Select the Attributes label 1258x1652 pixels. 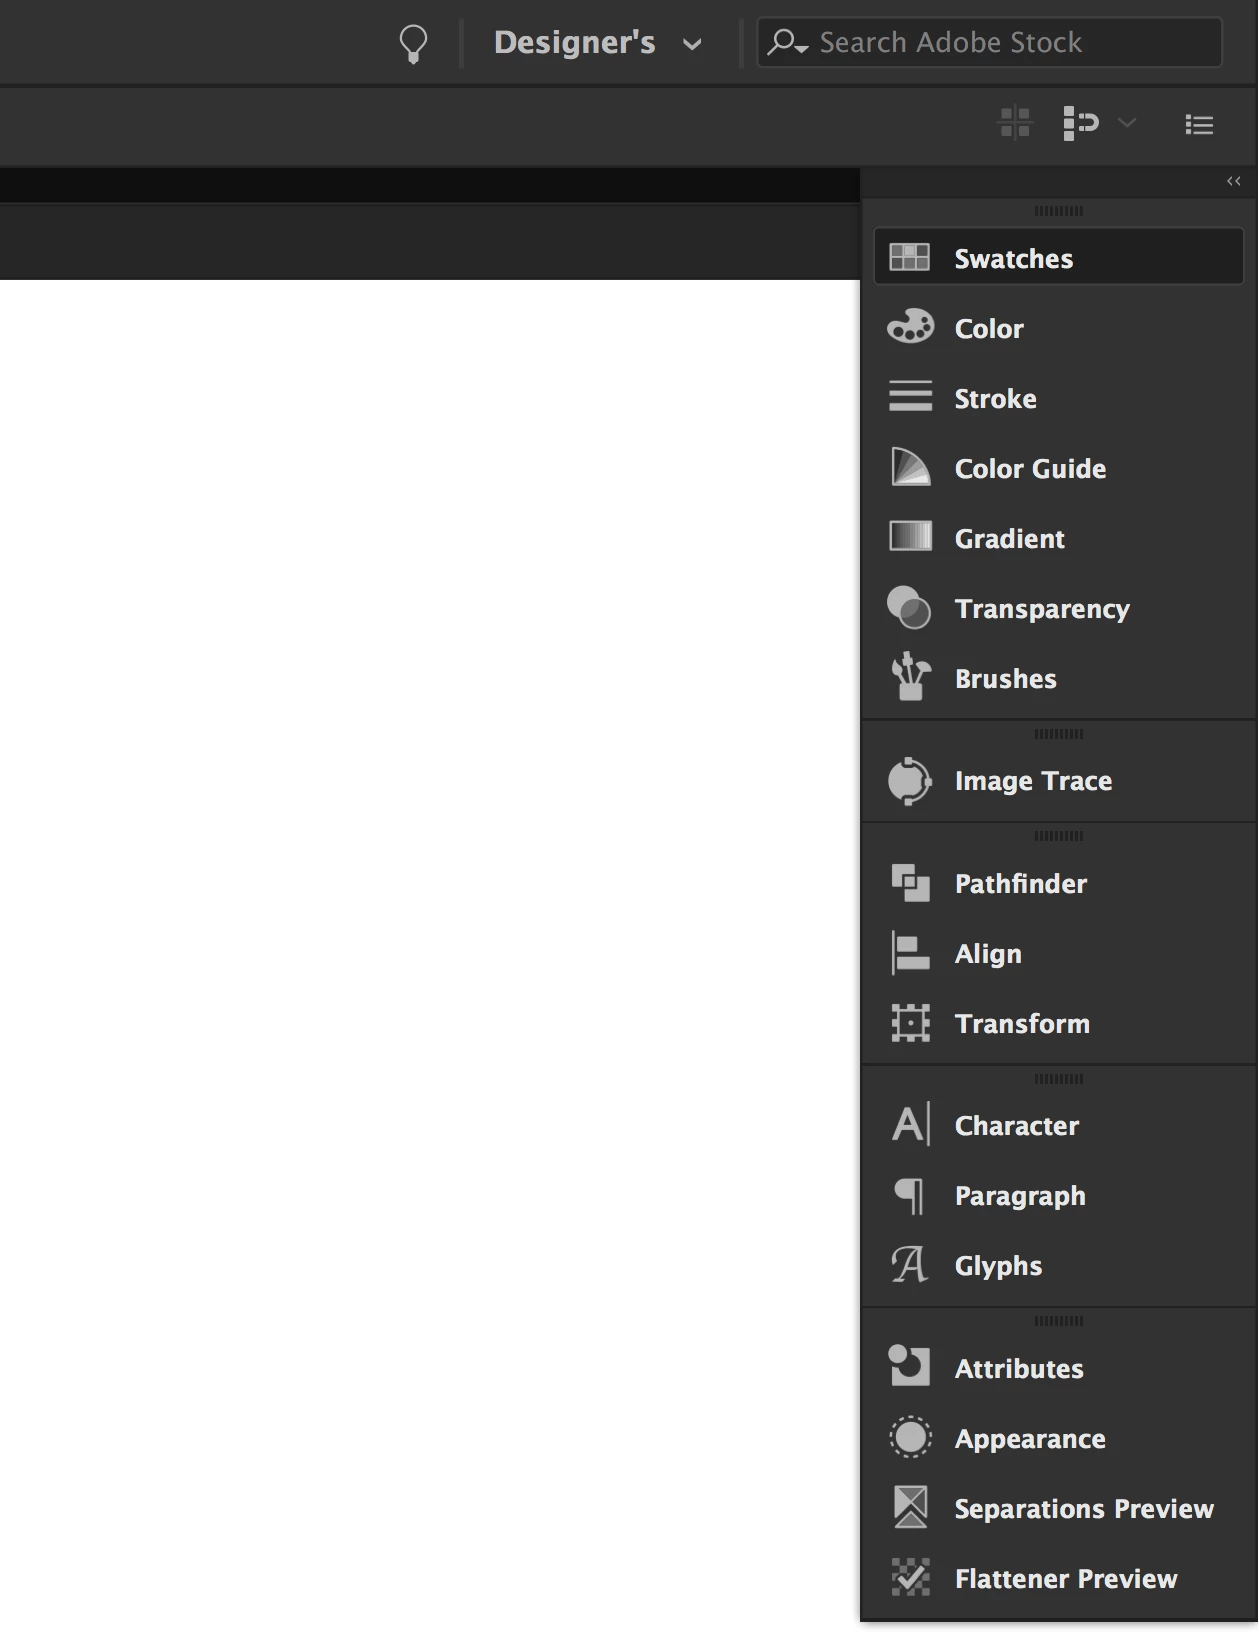point(1019,1368)
